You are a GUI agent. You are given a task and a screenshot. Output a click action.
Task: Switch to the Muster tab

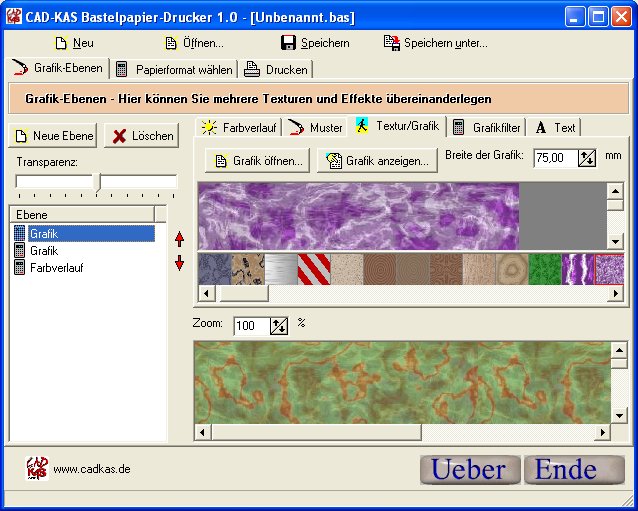pos(316,127)
